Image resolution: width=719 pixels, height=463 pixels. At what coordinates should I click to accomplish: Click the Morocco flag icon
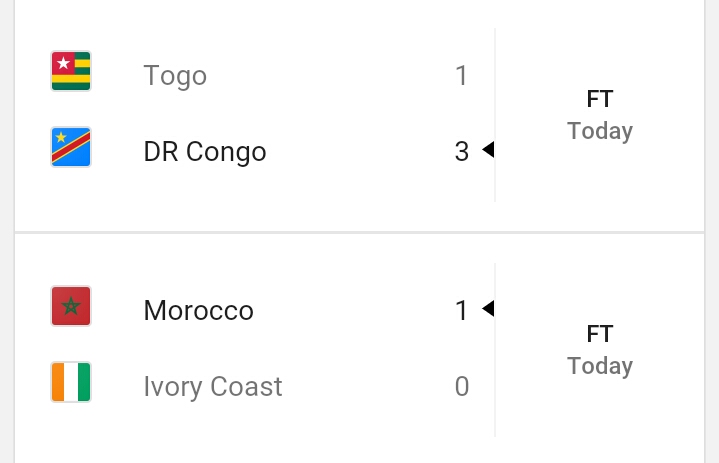pos(71,306)
